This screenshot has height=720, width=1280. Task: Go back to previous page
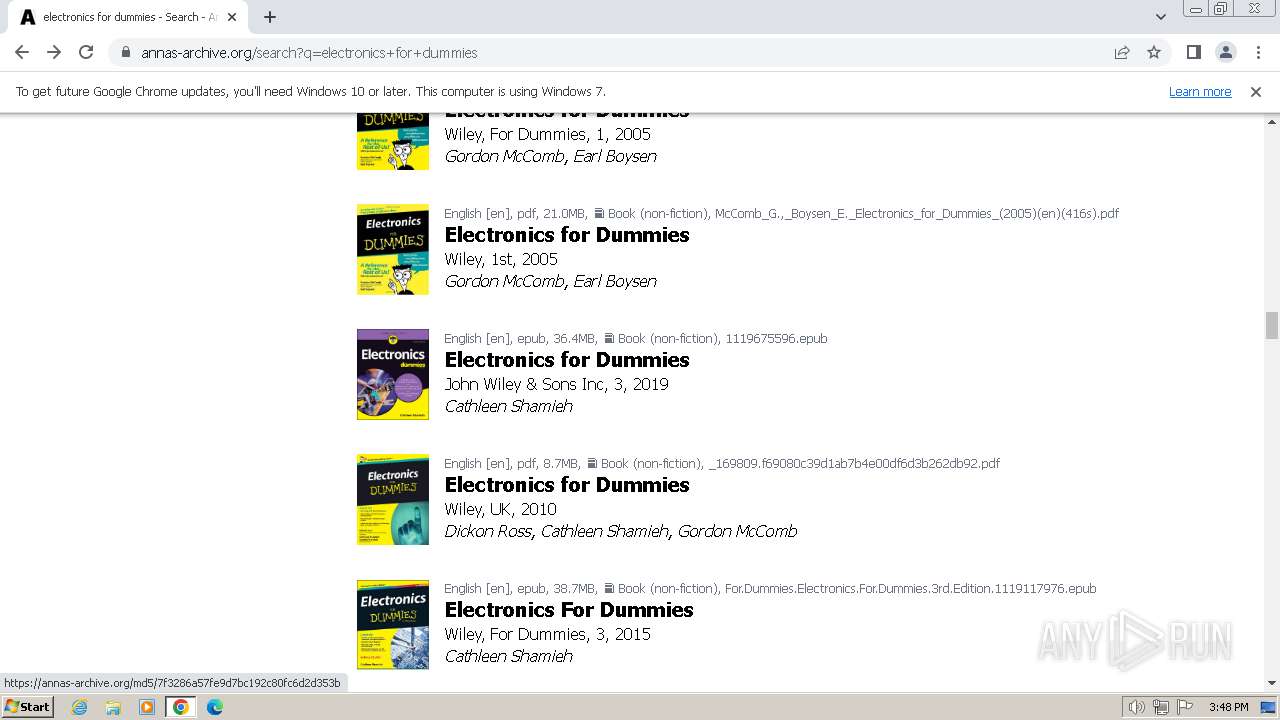[22, 52]
